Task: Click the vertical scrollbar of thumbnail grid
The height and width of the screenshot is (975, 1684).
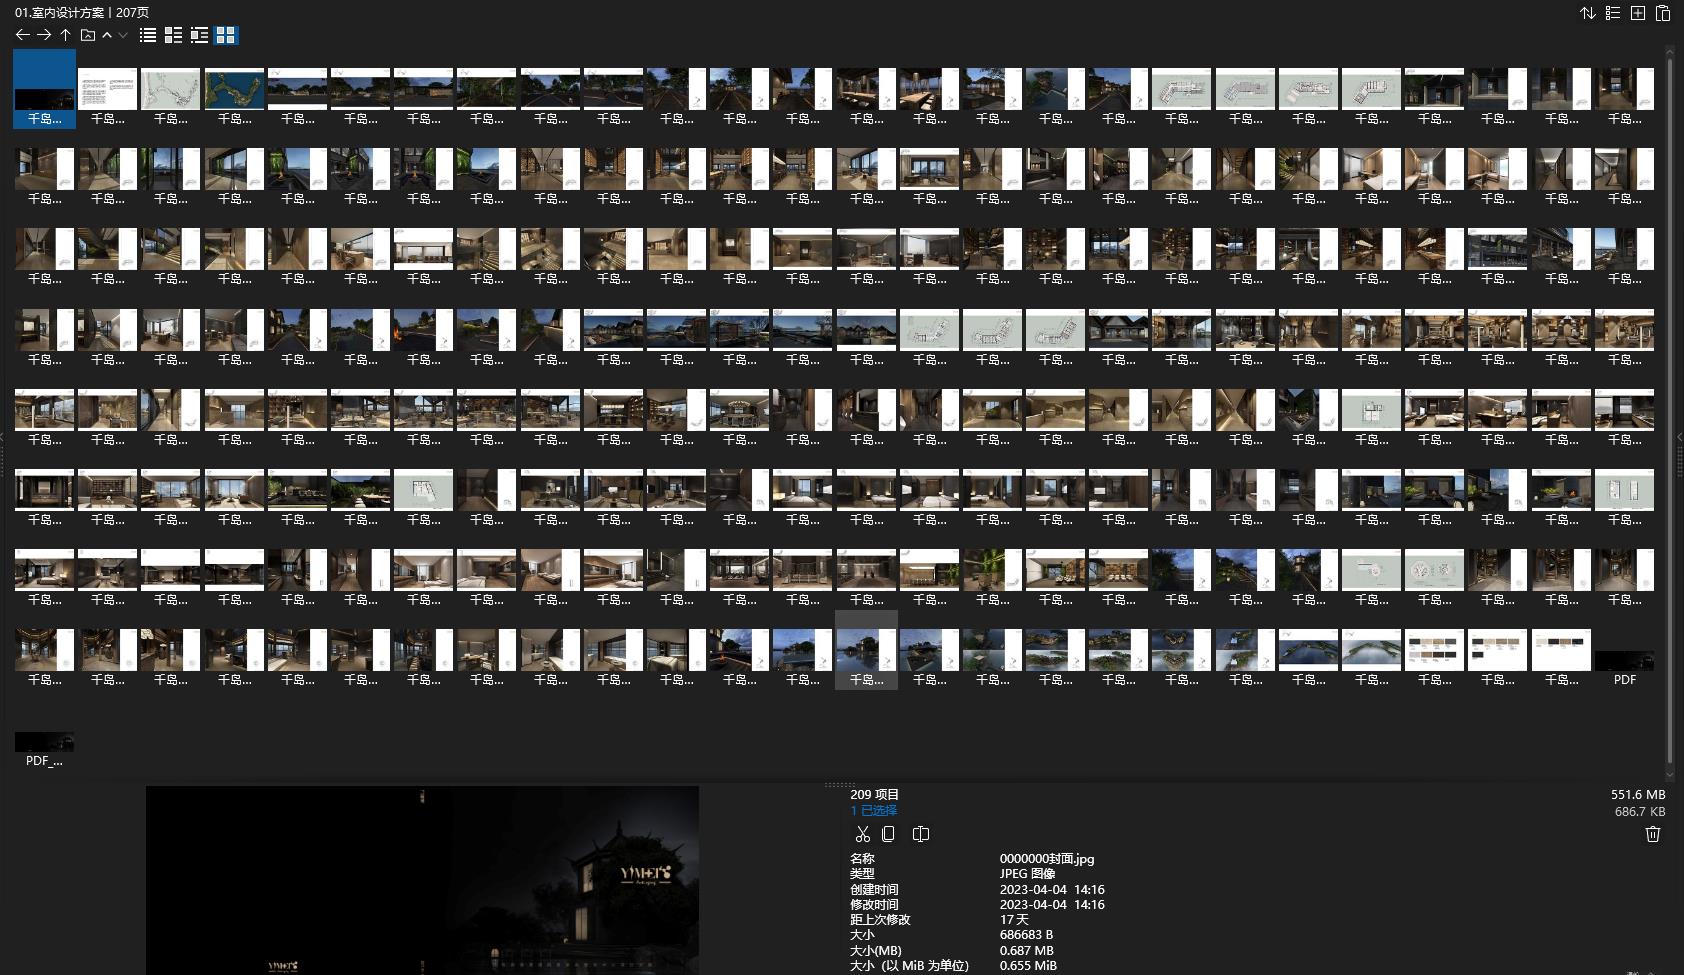Action: pos(1669,400)
